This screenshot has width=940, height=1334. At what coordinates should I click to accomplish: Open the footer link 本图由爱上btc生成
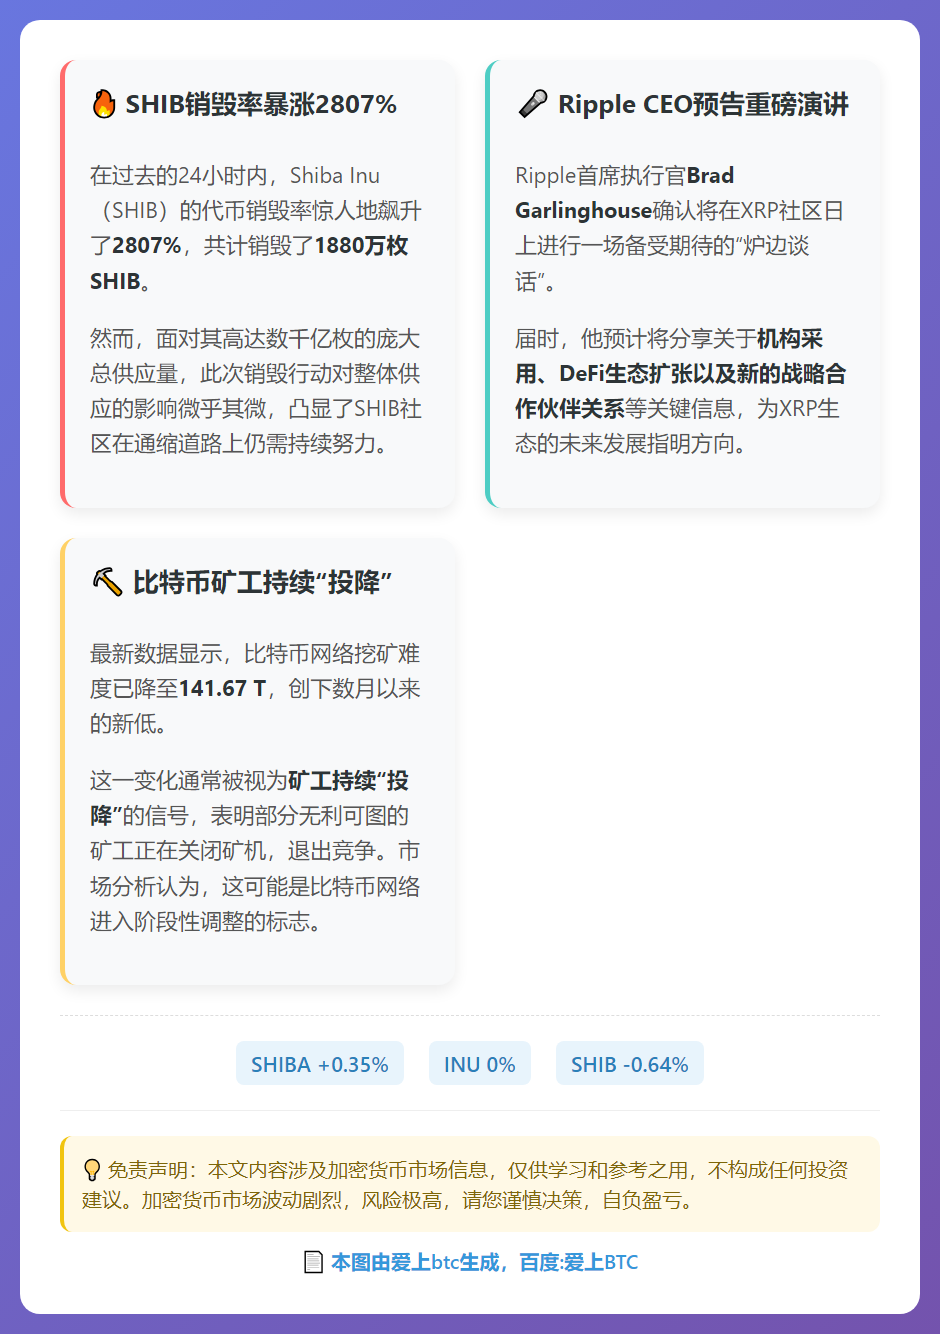coord(416,1262)
